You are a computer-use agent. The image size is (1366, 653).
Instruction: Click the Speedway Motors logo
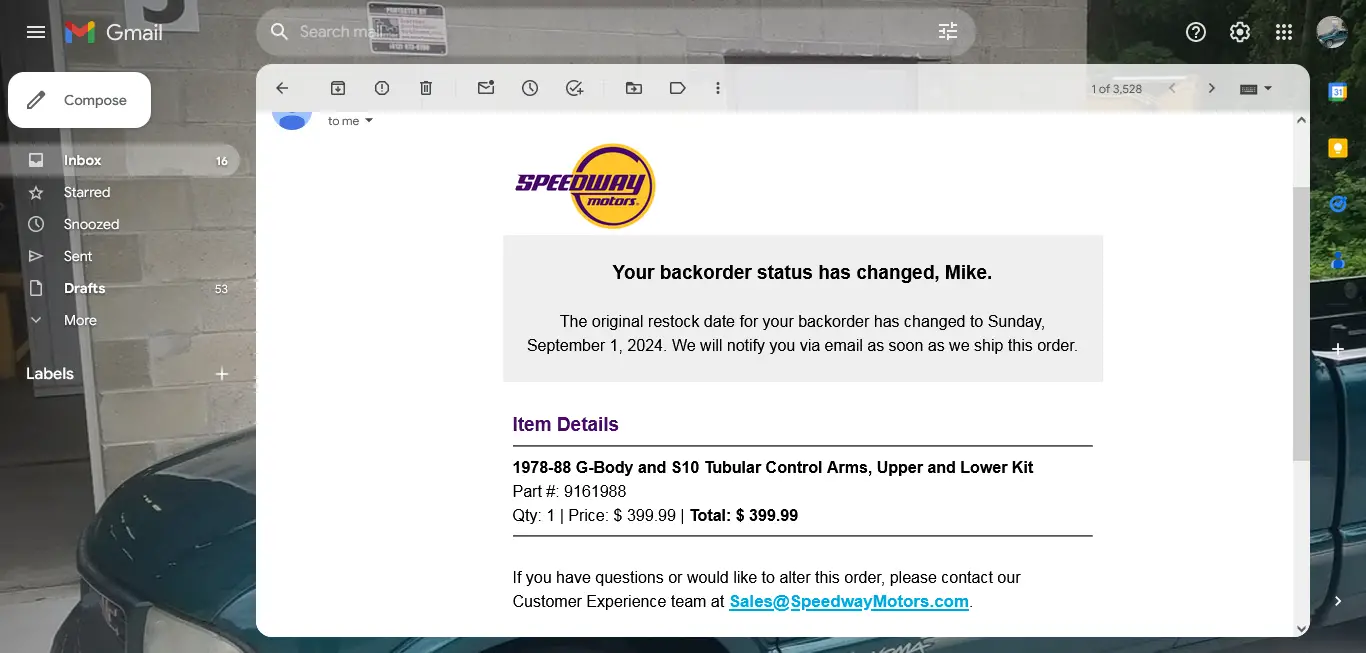(x=586, y=186)
